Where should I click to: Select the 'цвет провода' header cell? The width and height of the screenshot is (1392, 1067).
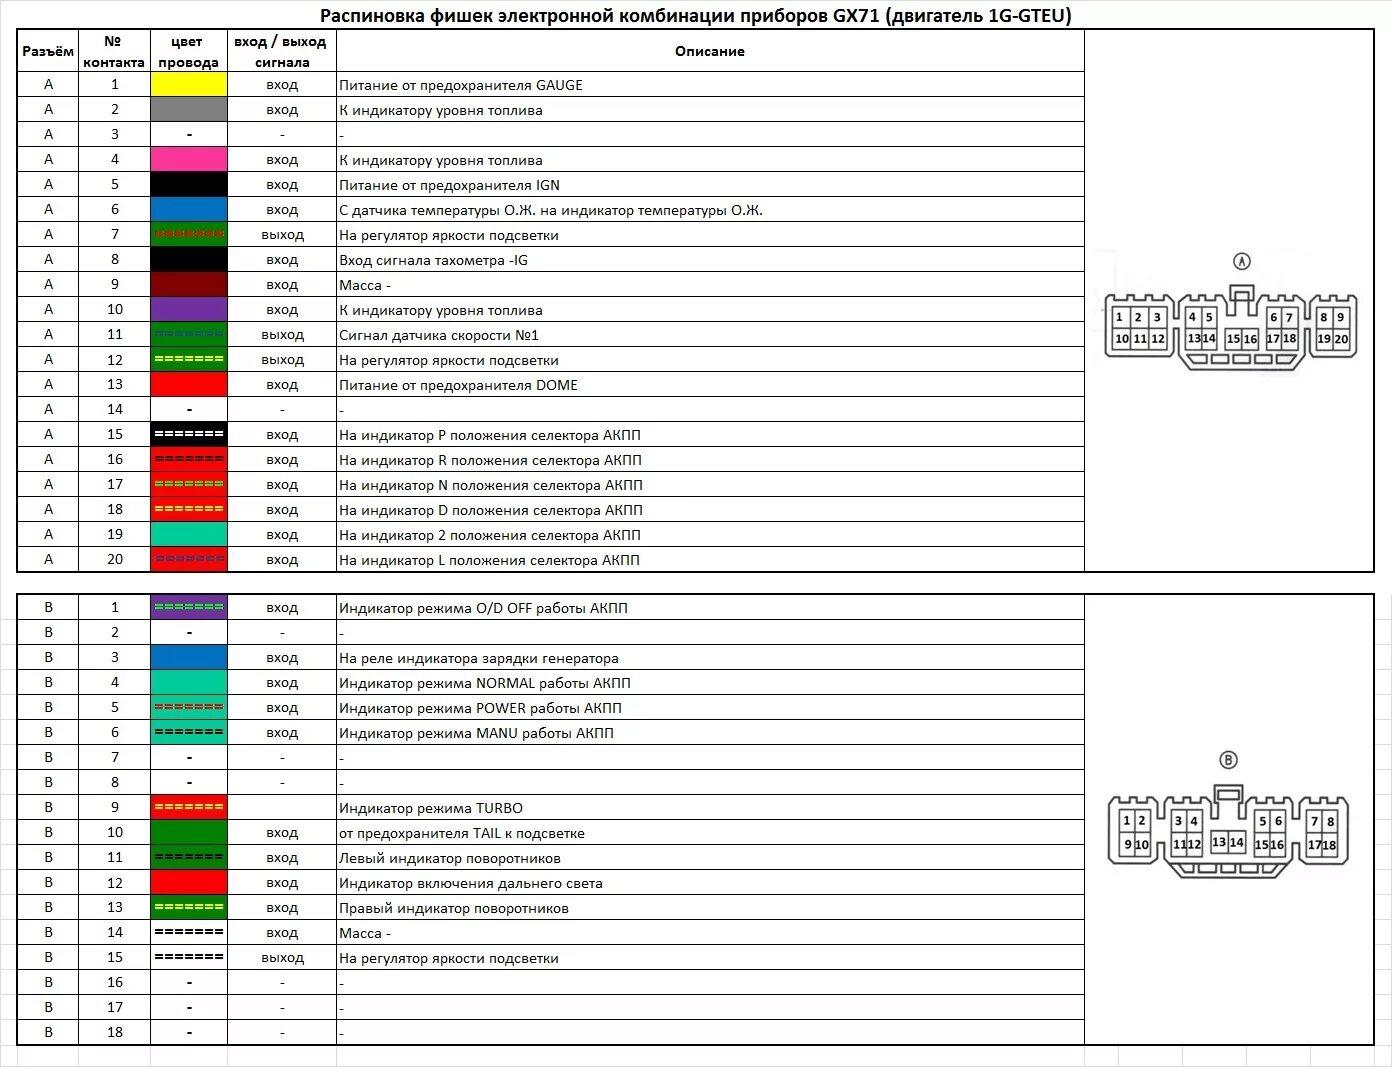pyautogui.click(x=188, y=51)
